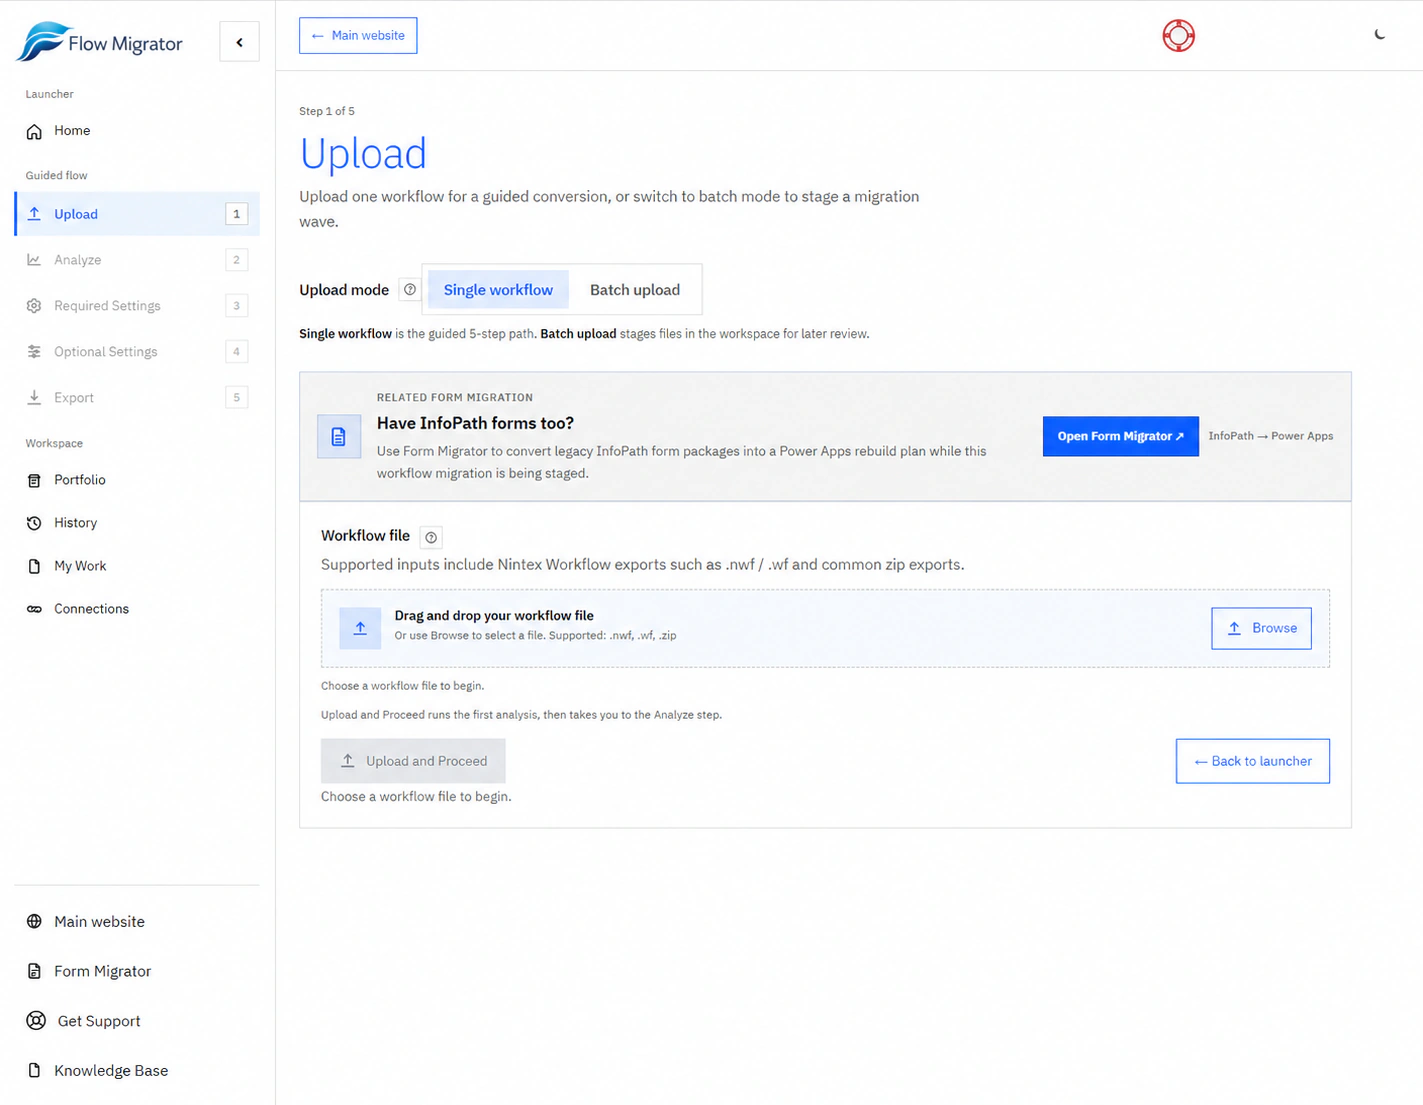Open Required Settings step
This screenshot has width=1423, height=1105.
tap(137, 306)
